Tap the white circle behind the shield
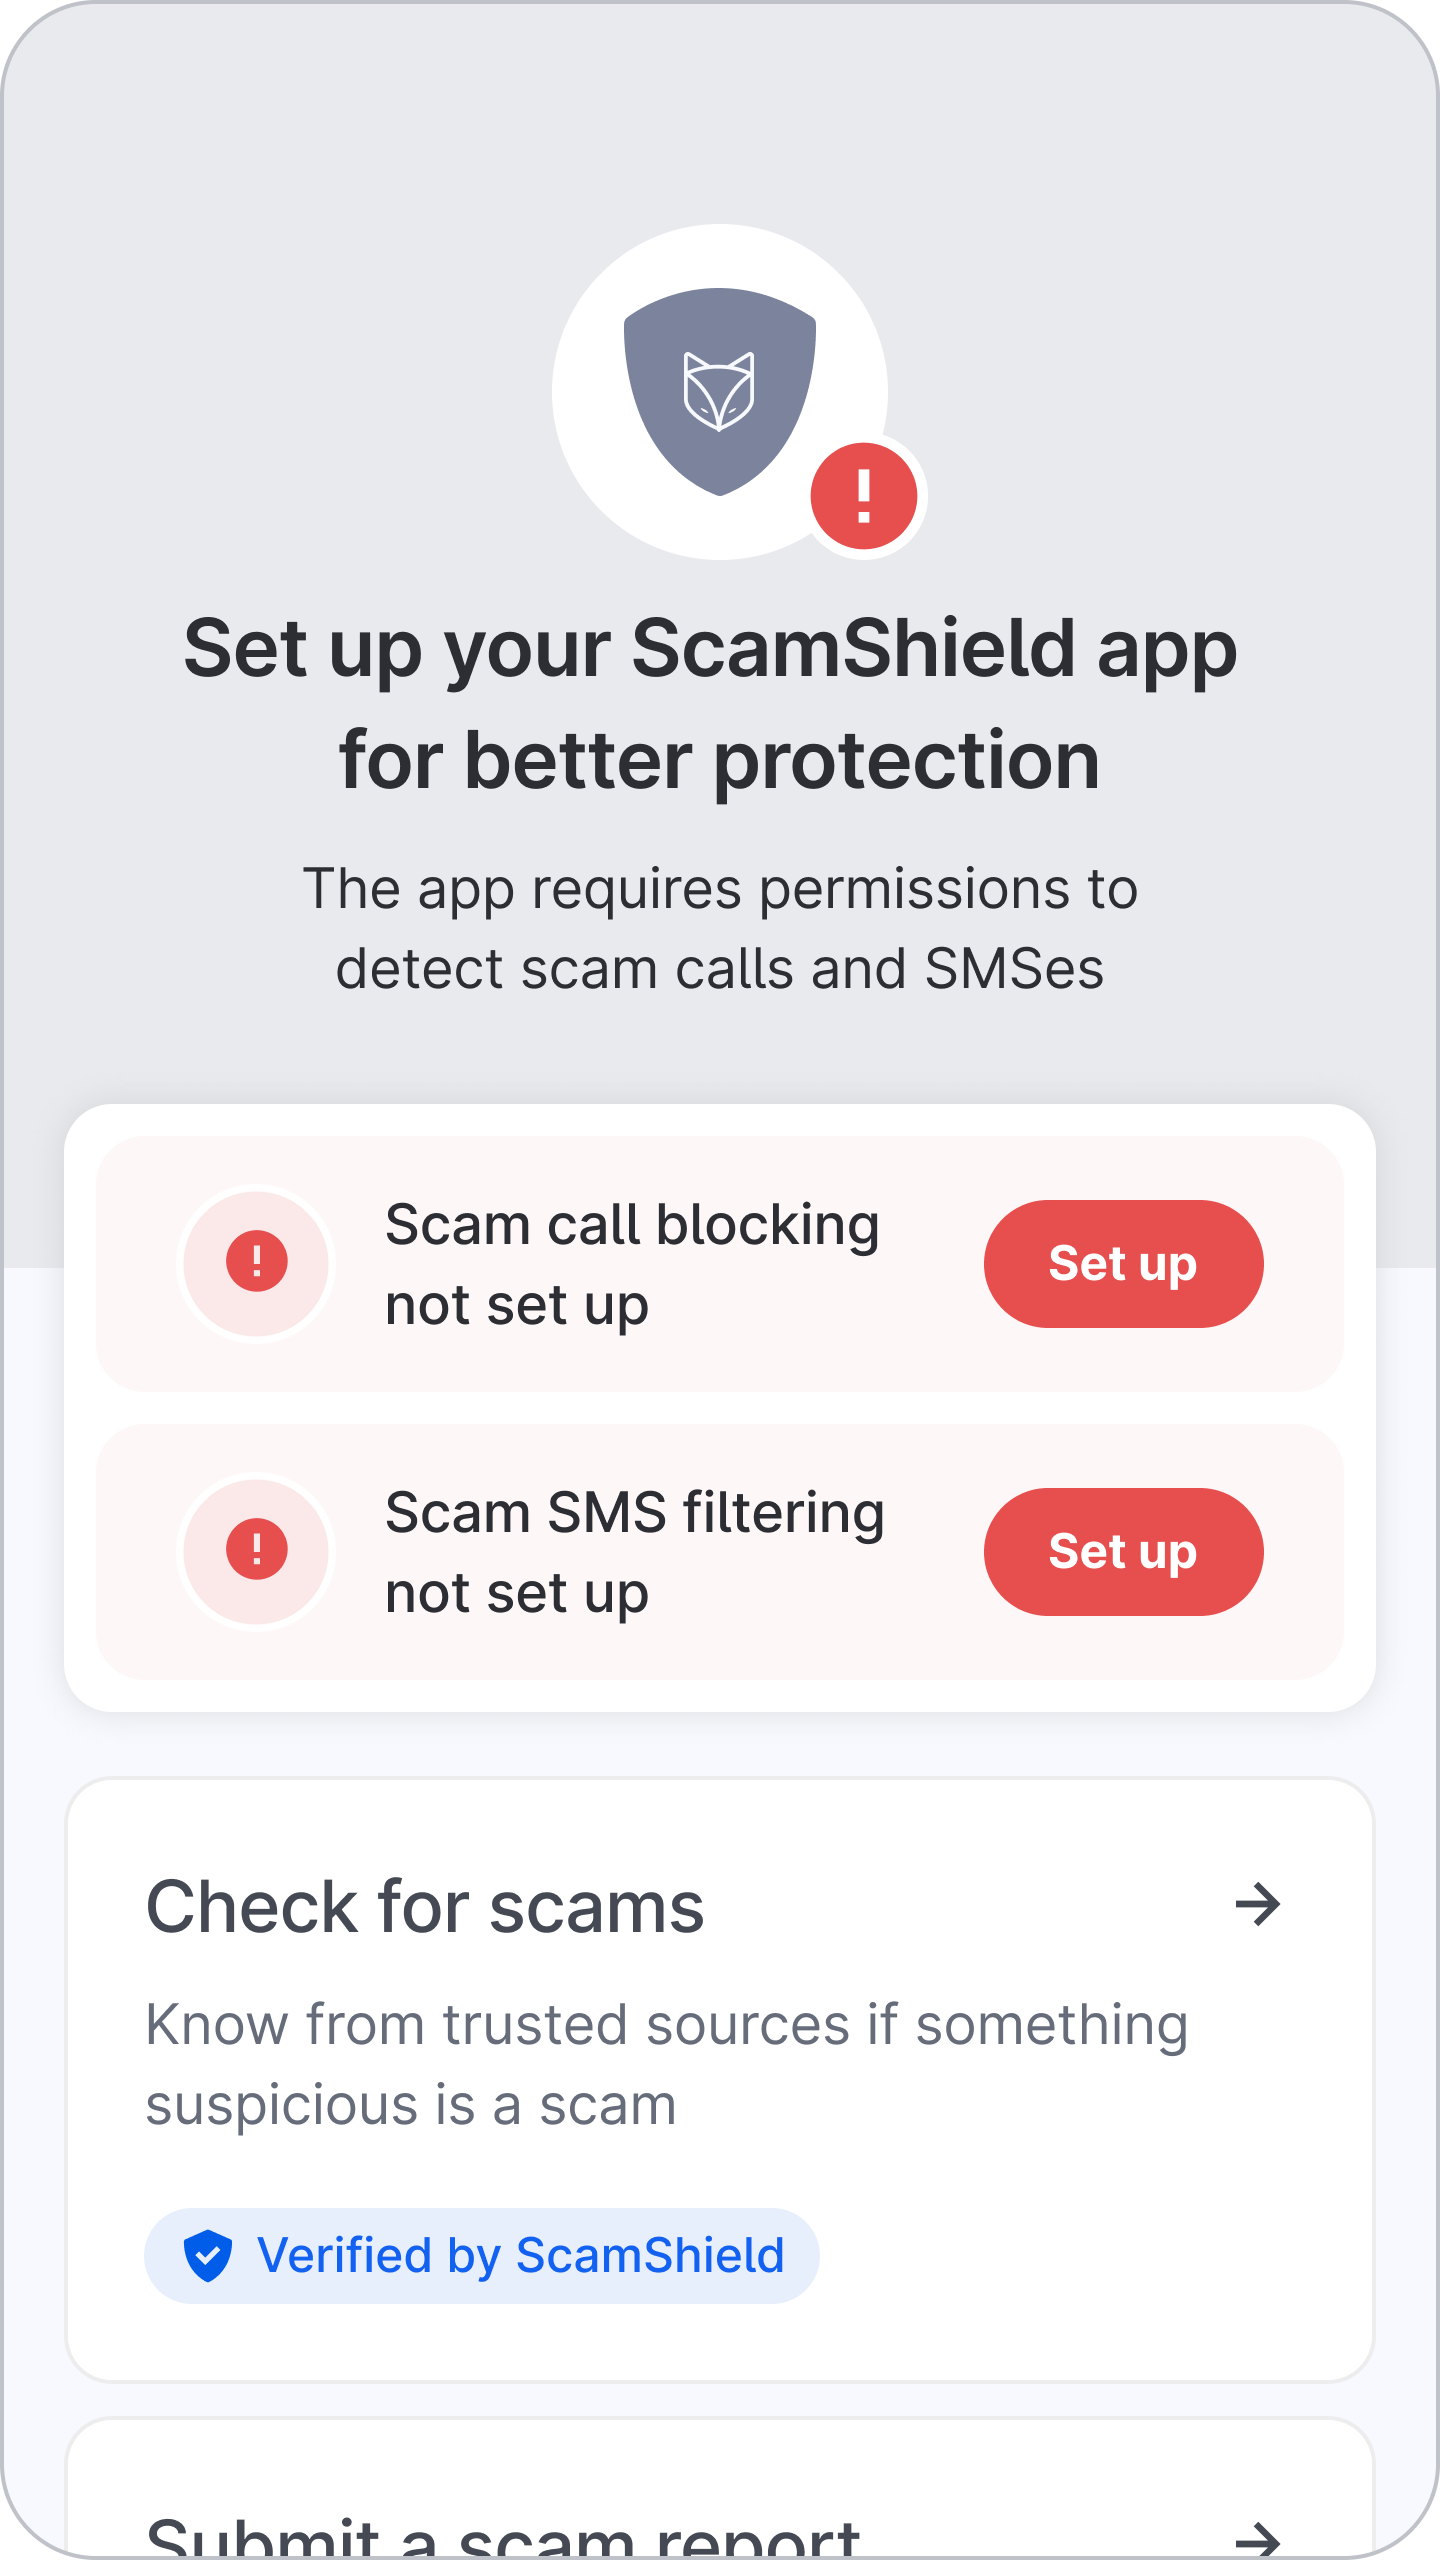Image resolution: width=1440 pixels, height=2560 pixels. pyautogui.click(x=720, y=392)
